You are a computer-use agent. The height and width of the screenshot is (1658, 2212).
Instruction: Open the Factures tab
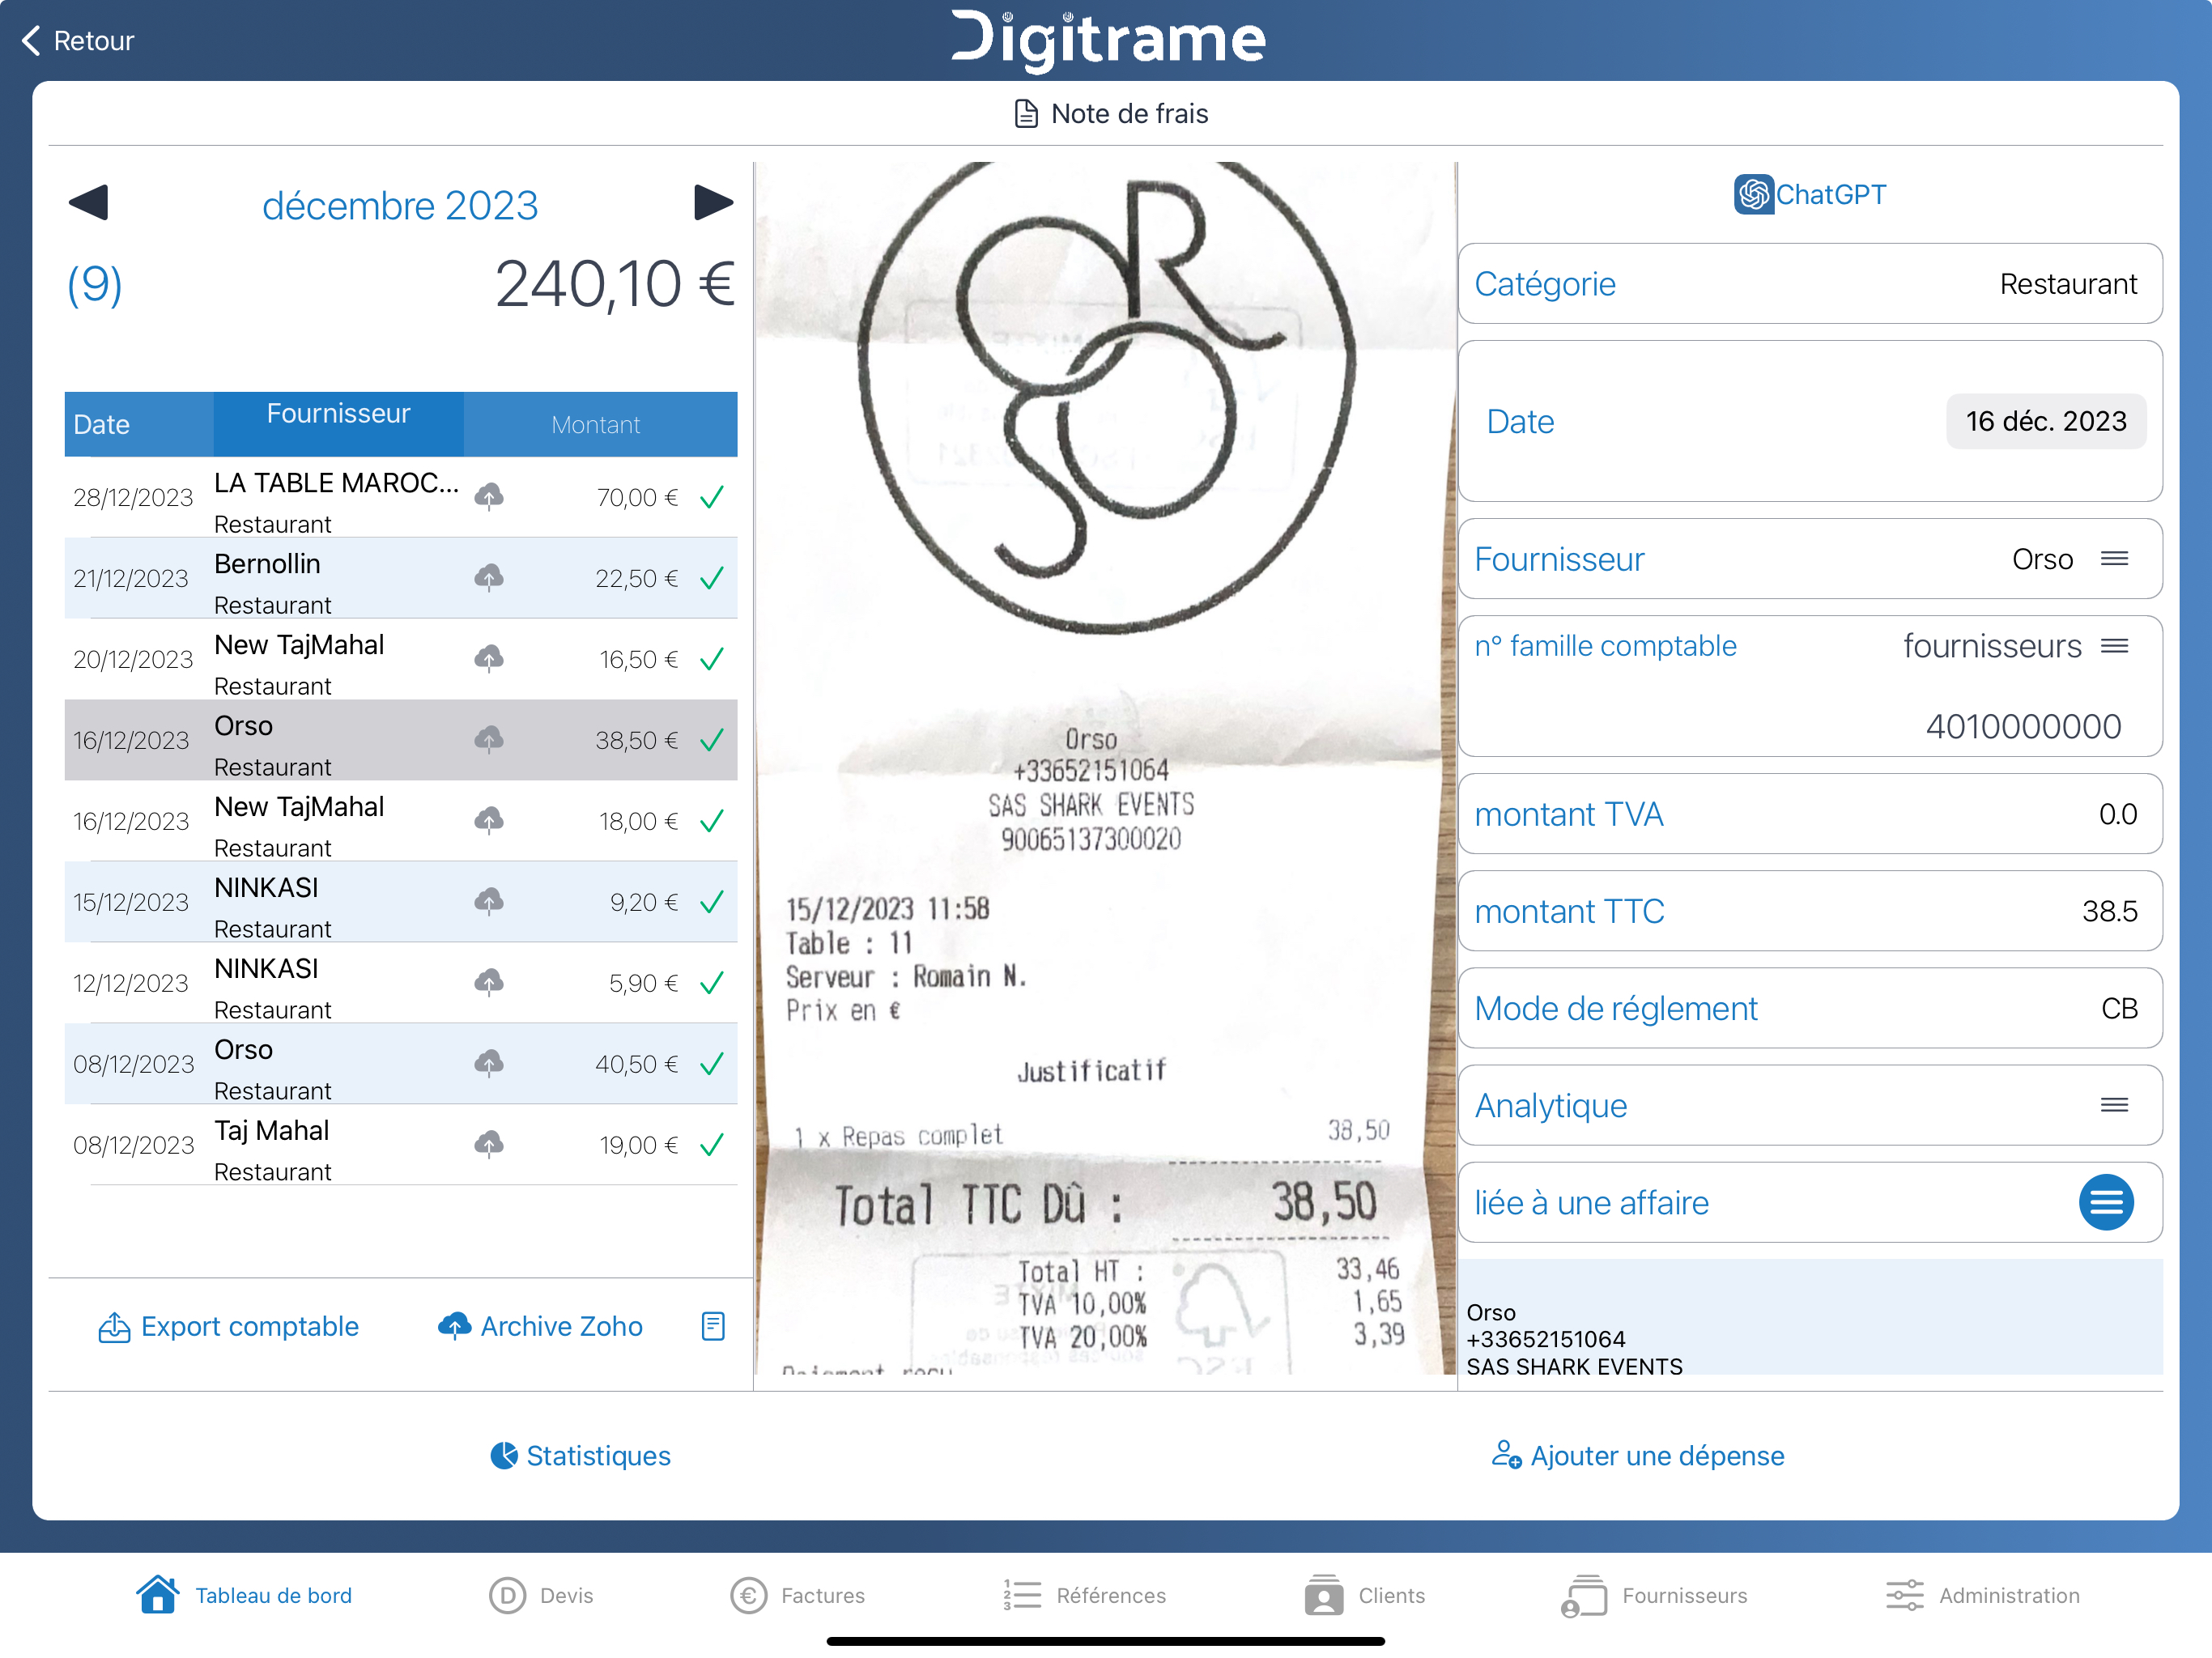click(798, 1596)
